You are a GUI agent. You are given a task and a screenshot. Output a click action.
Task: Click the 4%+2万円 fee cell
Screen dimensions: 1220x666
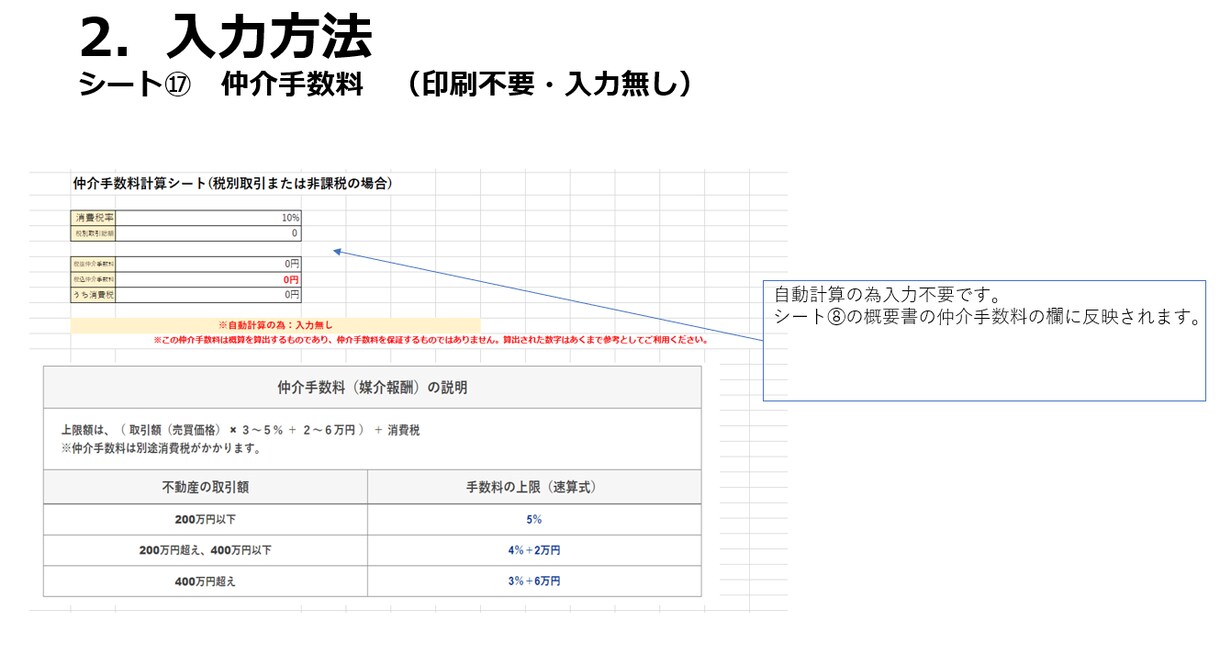(x=533, y=551)
